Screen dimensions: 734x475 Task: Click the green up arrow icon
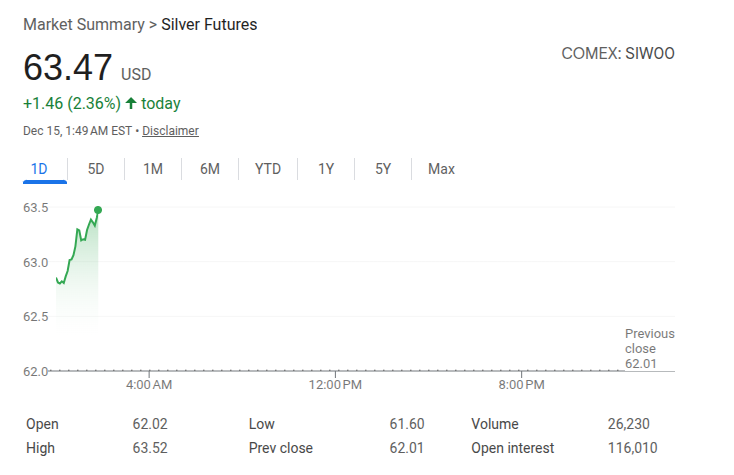(131, 103)
